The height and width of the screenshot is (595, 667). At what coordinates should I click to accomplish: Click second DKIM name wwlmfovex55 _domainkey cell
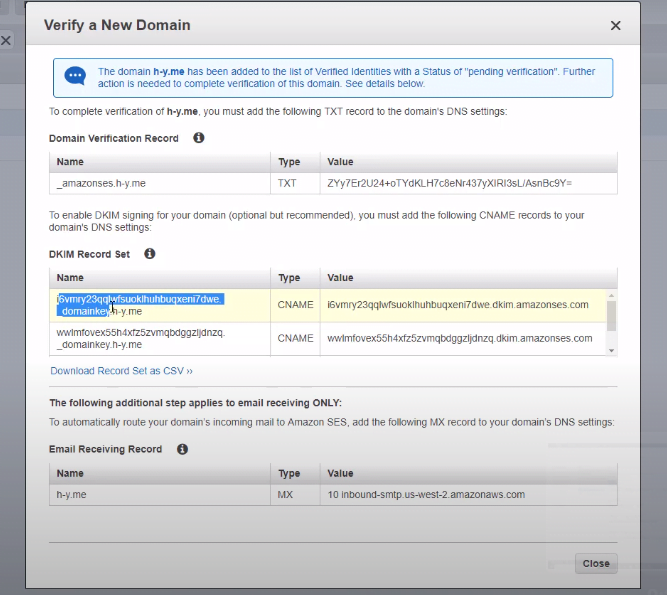tap(140, 338)
